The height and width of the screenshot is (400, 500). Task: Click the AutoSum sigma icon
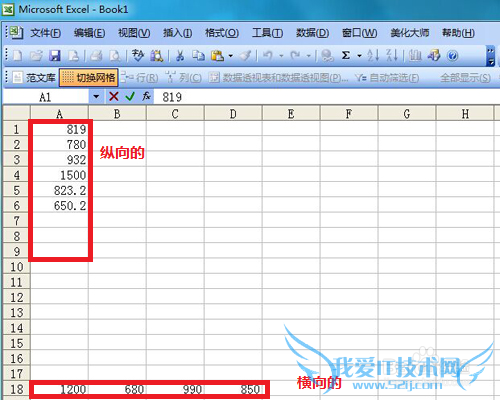point(346,55)
